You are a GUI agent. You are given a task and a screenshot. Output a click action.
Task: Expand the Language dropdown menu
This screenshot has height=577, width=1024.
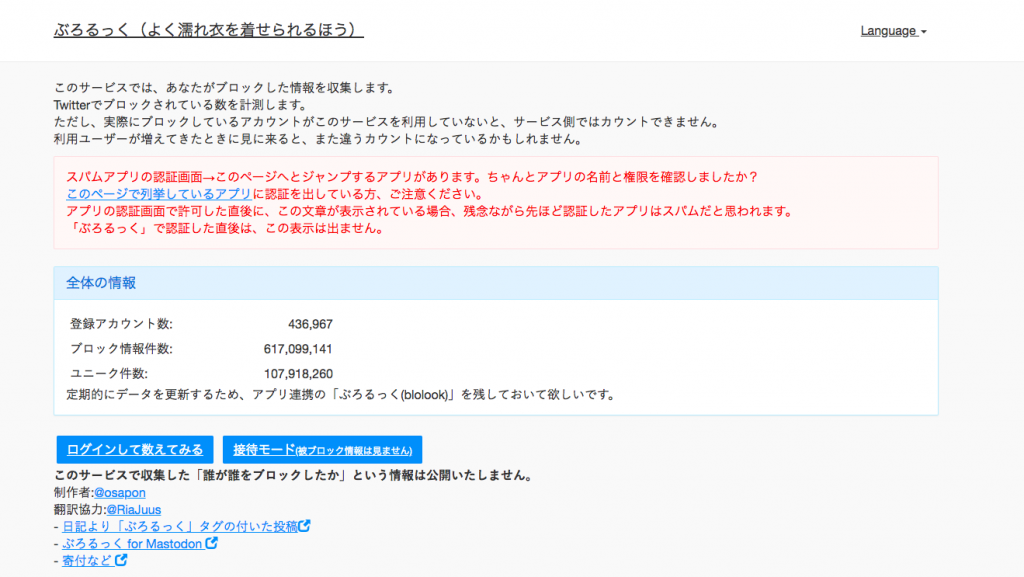point(893,31)
